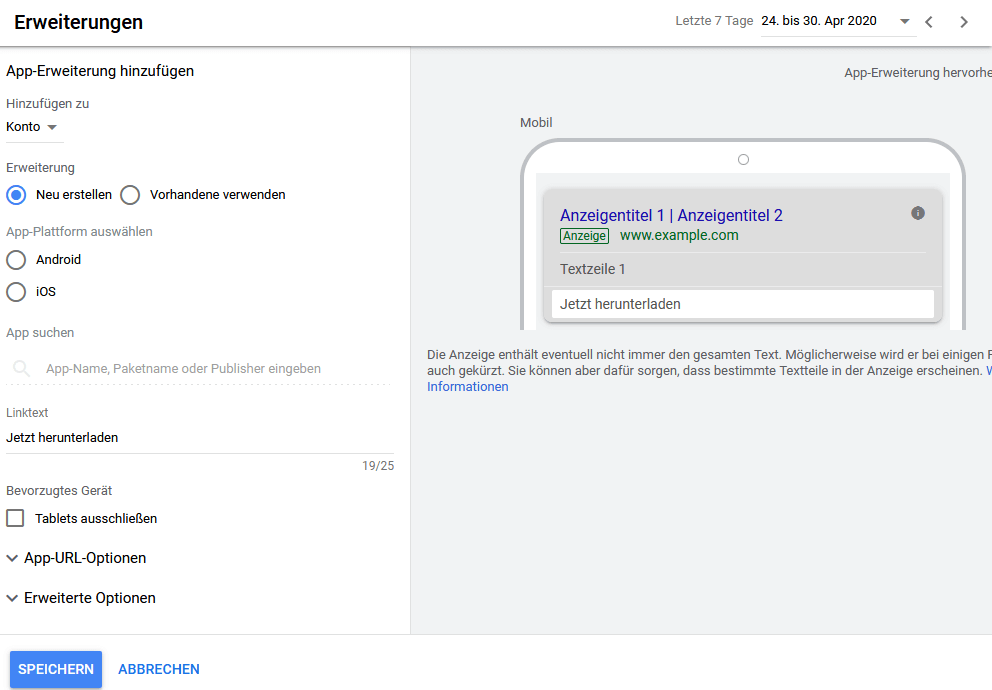Click the info icon in ad preview

pyautogui.click(x=918, y=213)
